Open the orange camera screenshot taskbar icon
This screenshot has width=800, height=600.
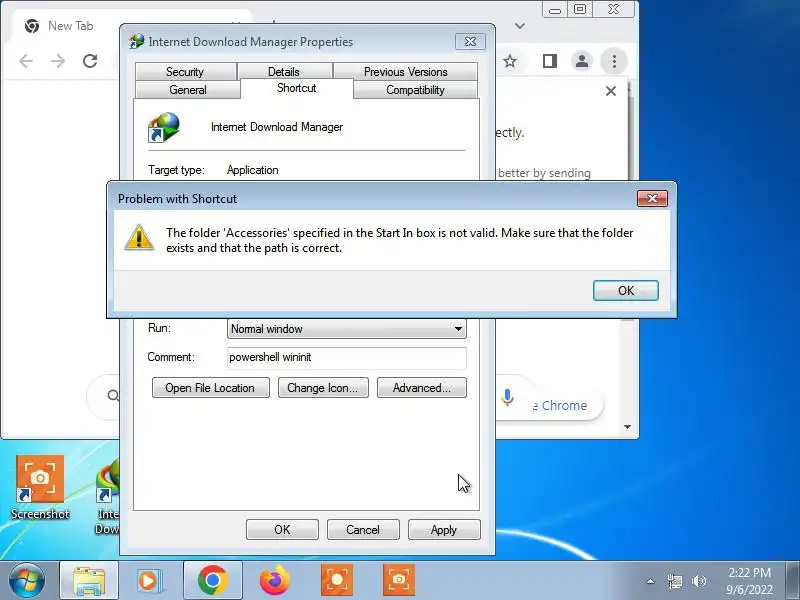[x=399, y=580]
